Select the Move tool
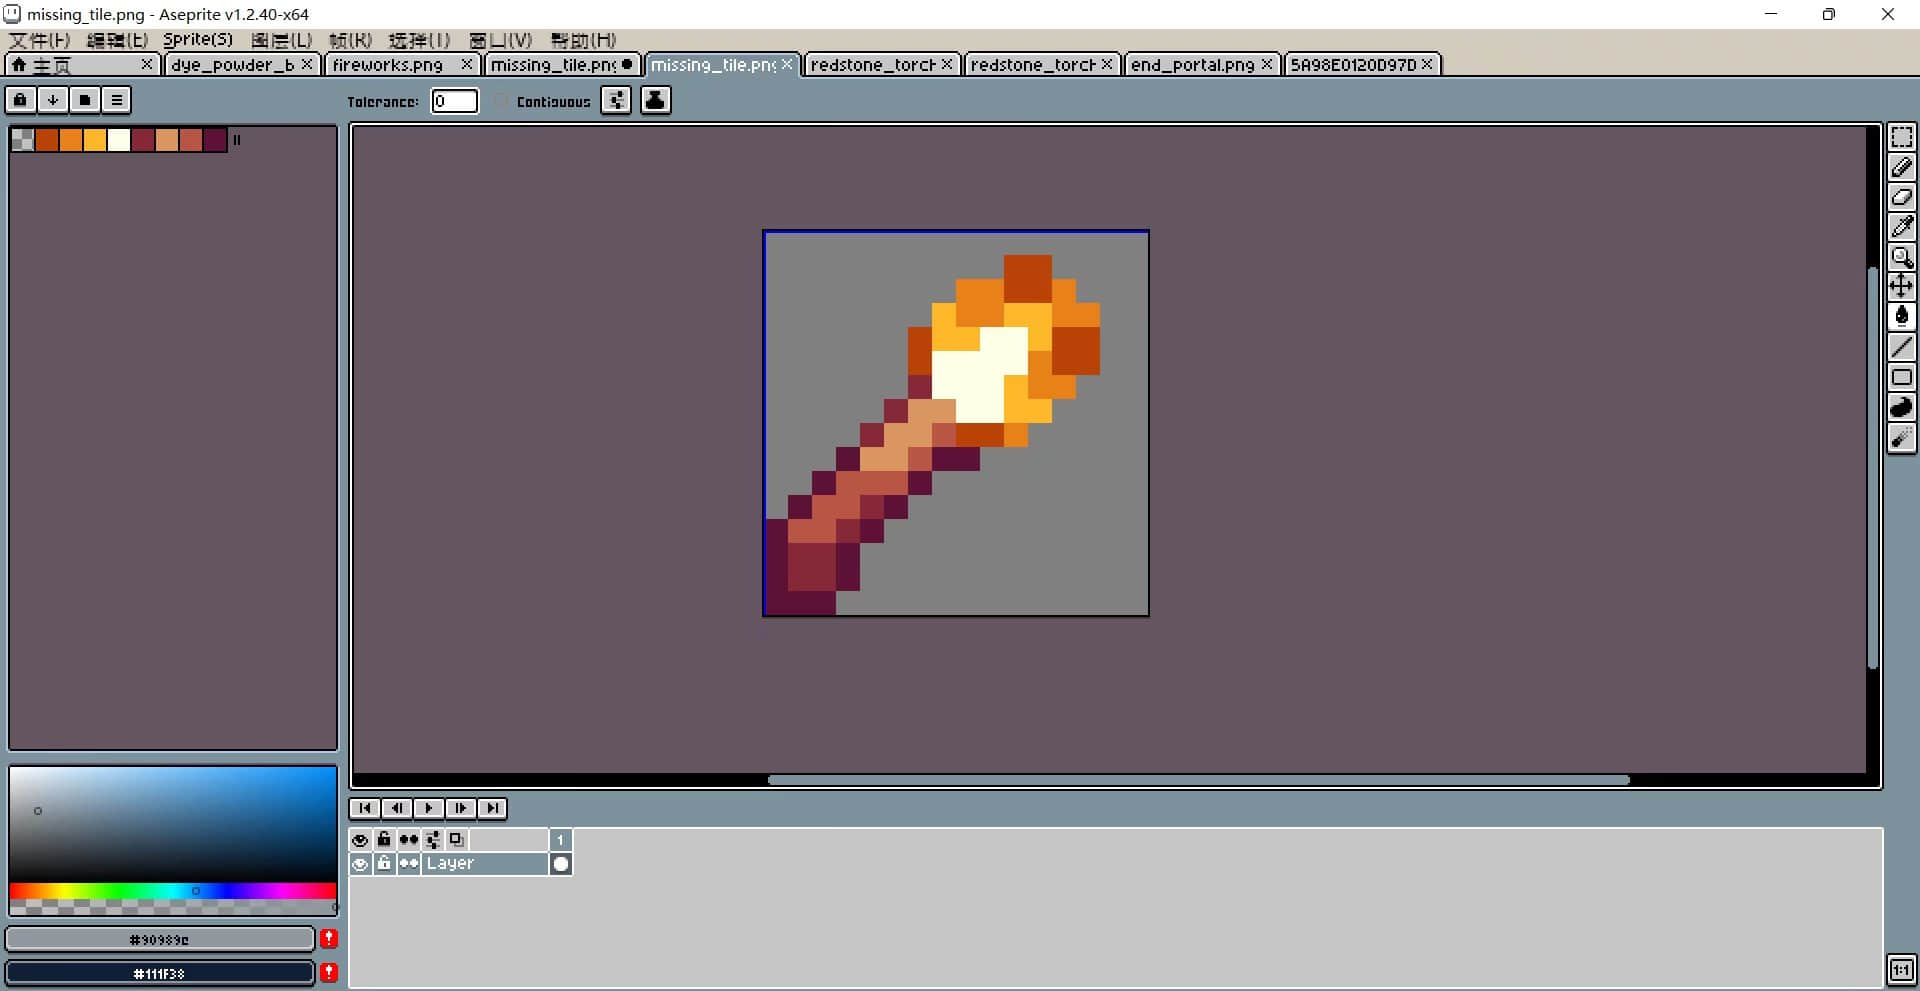Viewport: 1920px width, 991px height. (1901, 287)
